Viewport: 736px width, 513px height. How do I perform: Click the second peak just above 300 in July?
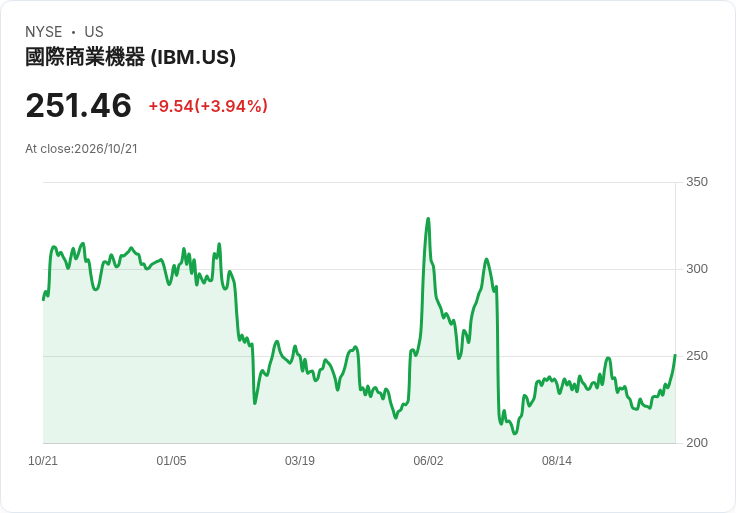pos(486,259)
